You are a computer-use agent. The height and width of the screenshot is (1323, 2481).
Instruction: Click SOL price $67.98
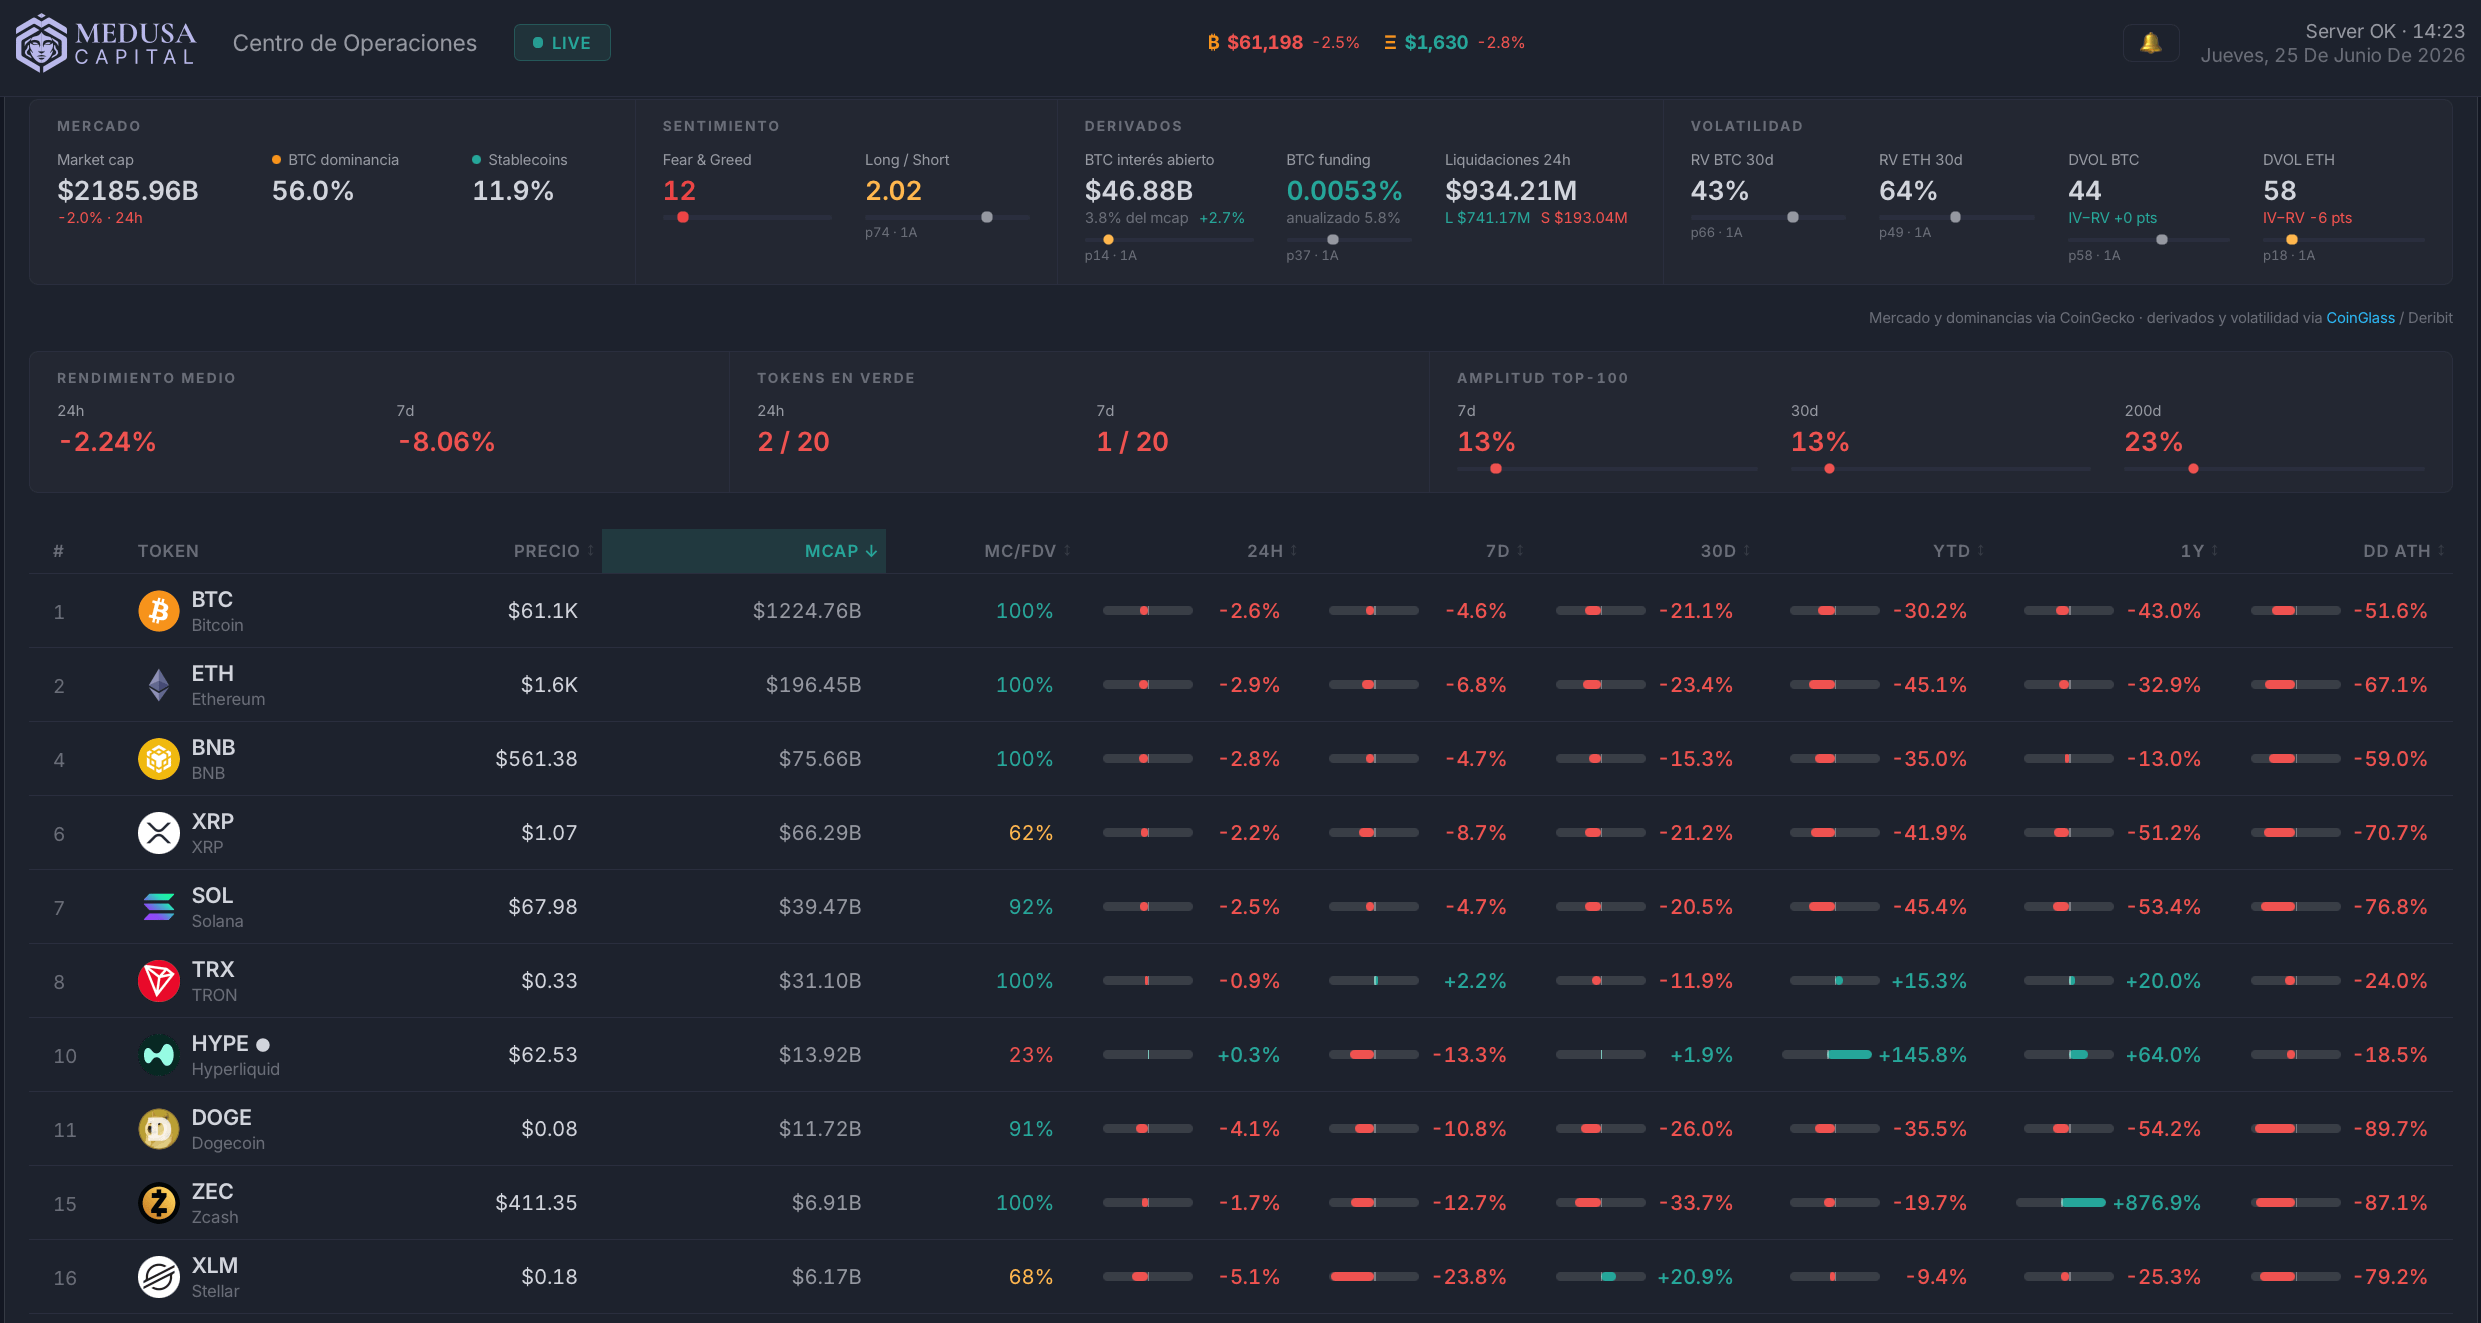point(543,907)
